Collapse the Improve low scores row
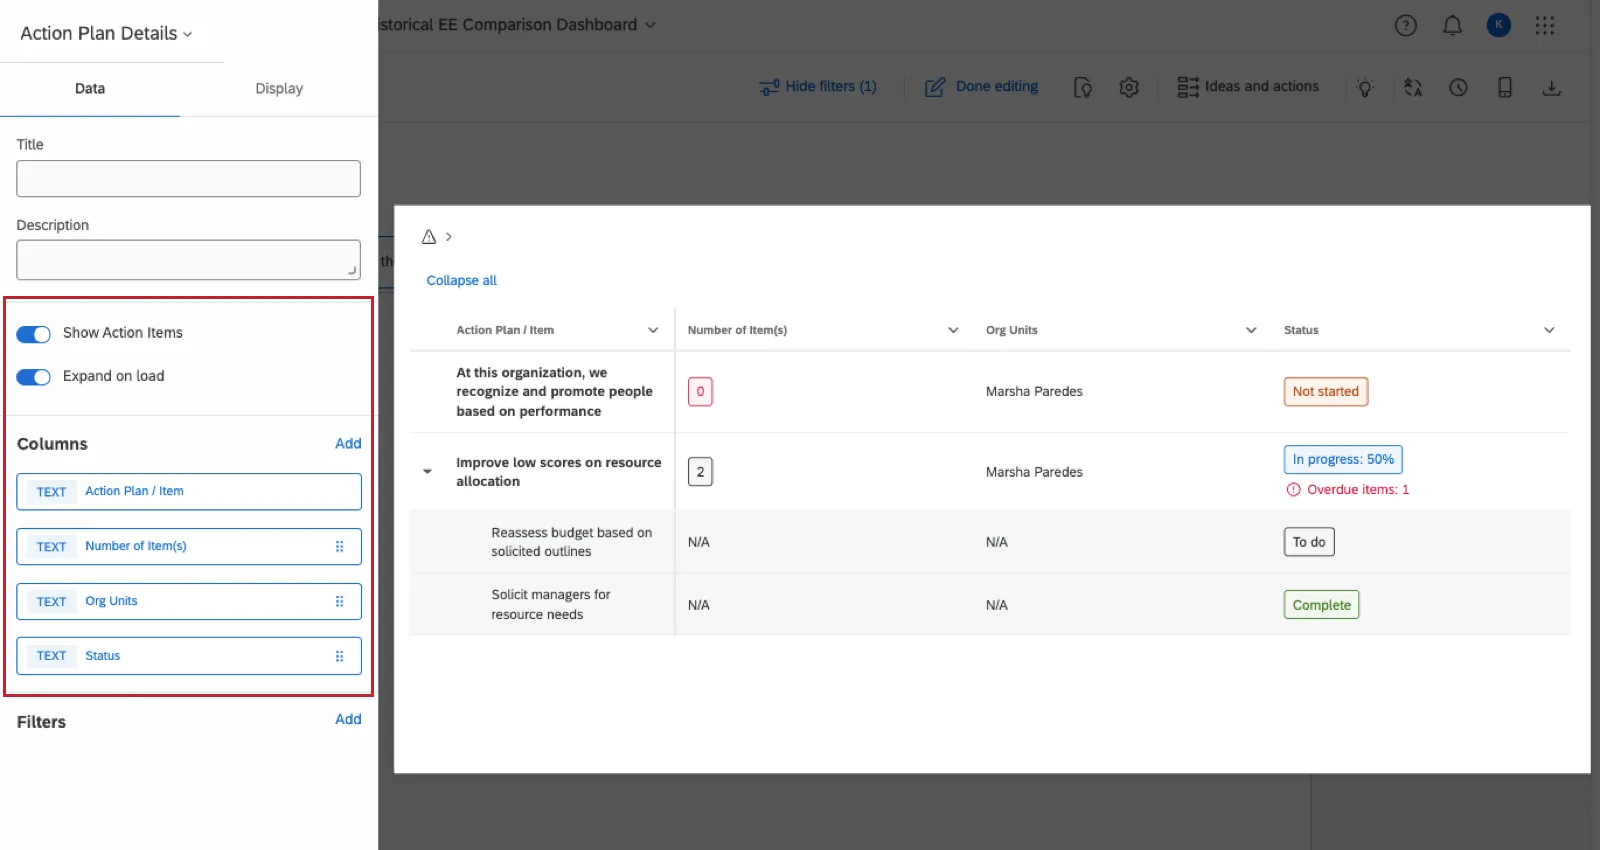This screenshot has width=1600, height=850. click(427, 472)
